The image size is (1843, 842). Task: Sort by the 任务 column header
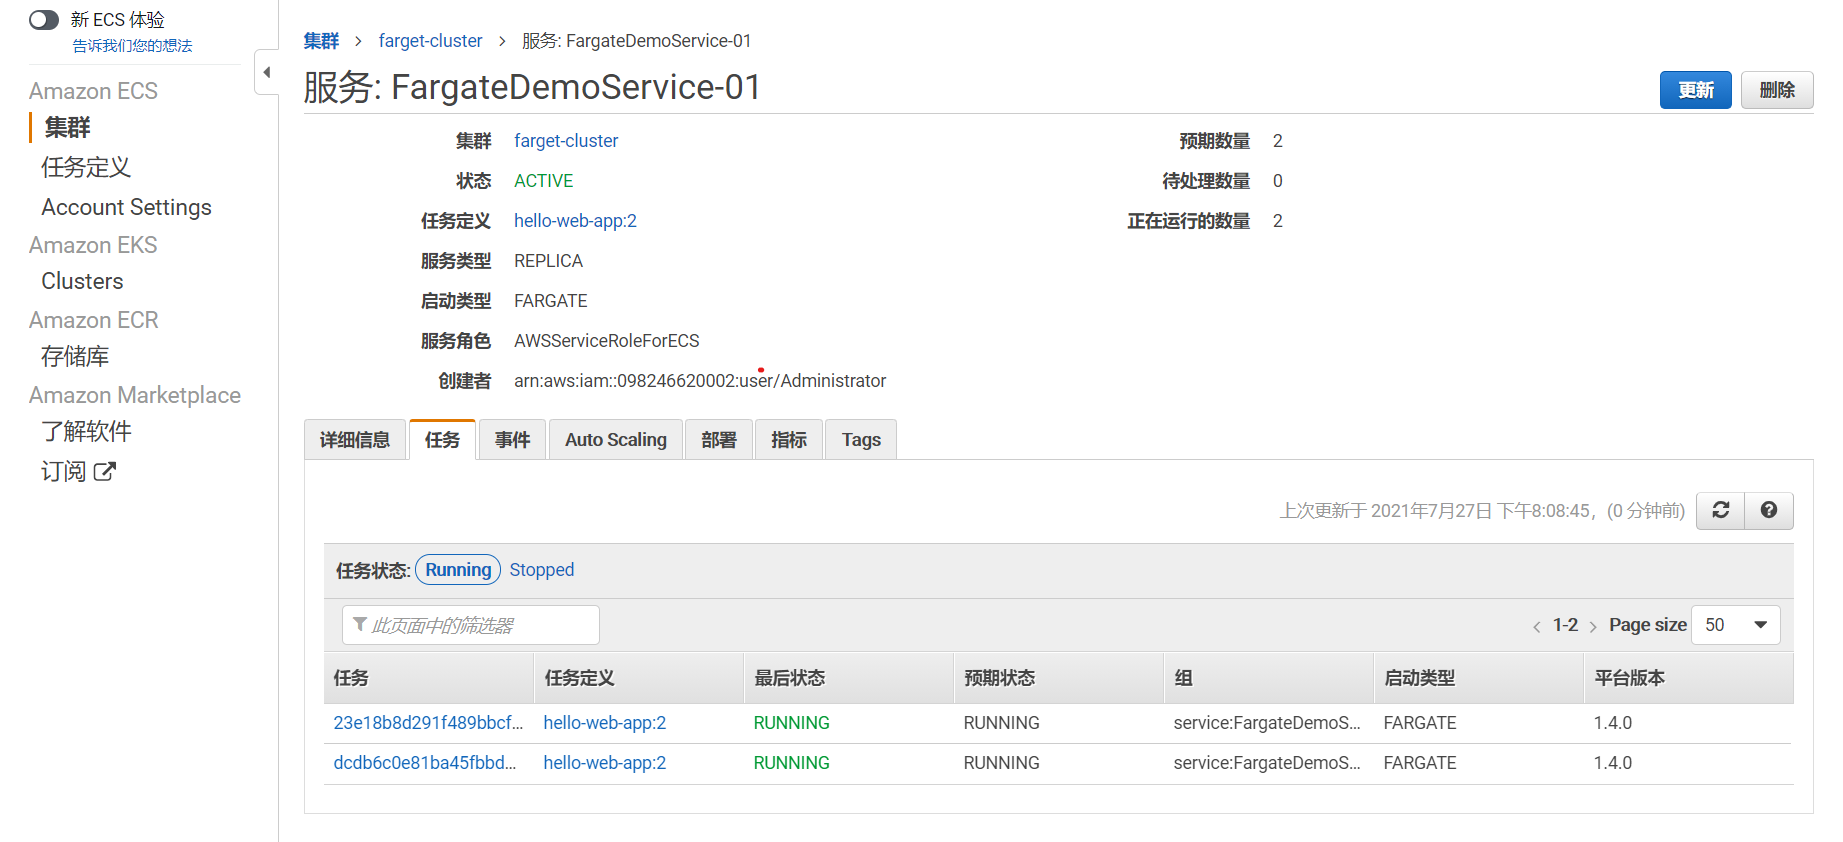429,678
